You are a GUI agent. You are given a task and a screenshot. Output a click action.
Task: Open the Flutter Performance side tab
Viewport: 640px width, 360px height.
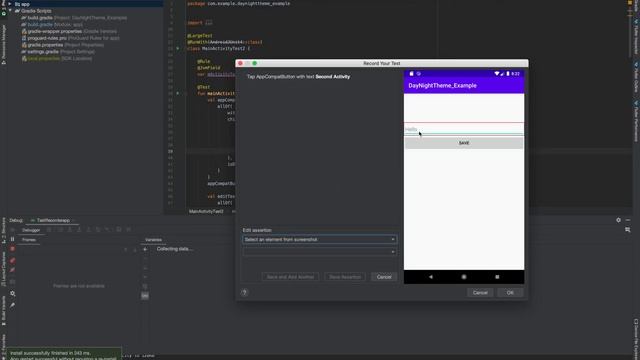[636, 121]
